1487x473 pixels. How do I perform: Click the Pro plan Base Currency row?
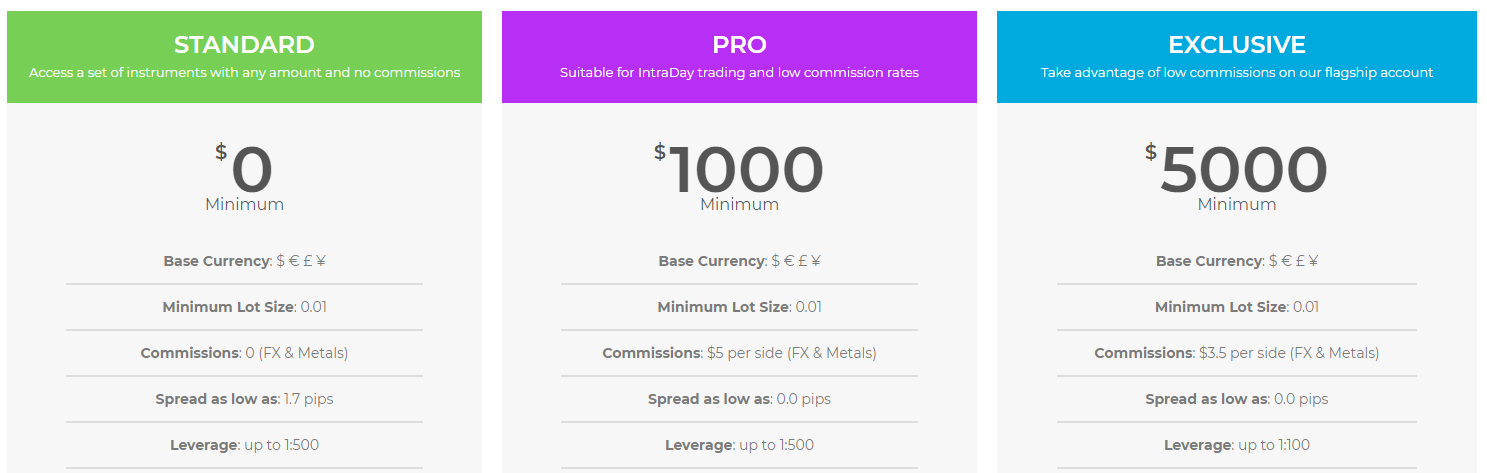[x=739, y=261]
